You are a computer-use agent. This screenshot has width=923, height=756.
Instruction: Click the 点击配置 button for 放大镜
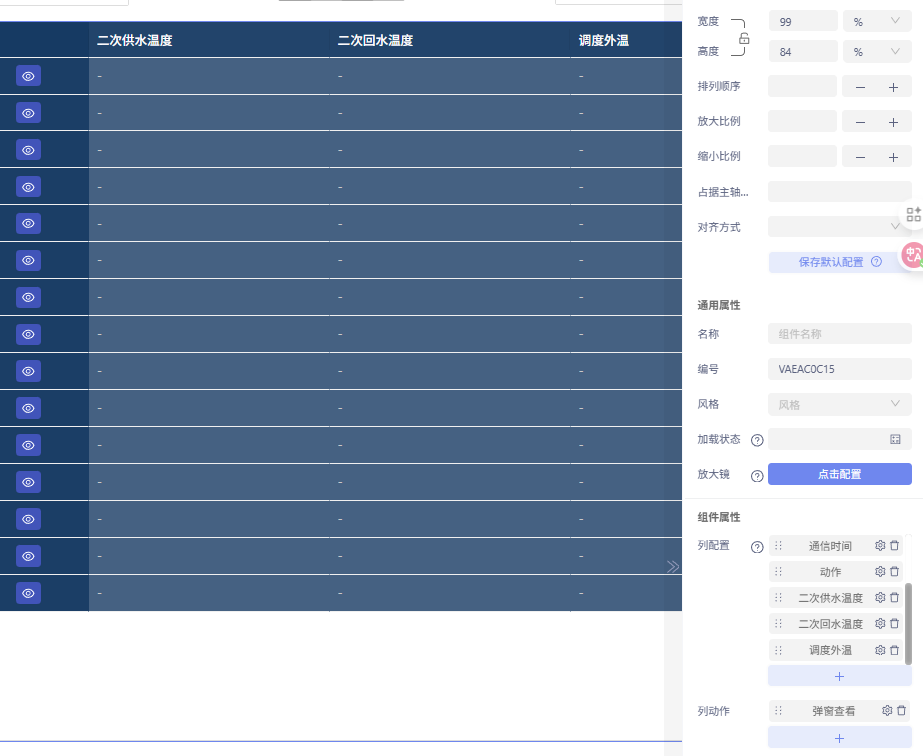(839, 474)
